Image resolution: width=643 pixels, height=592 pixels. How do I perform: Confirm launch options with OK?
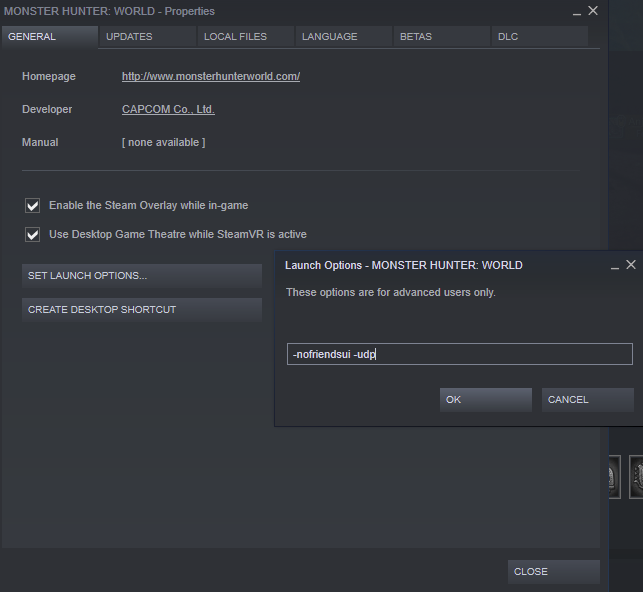pos(486,400)
